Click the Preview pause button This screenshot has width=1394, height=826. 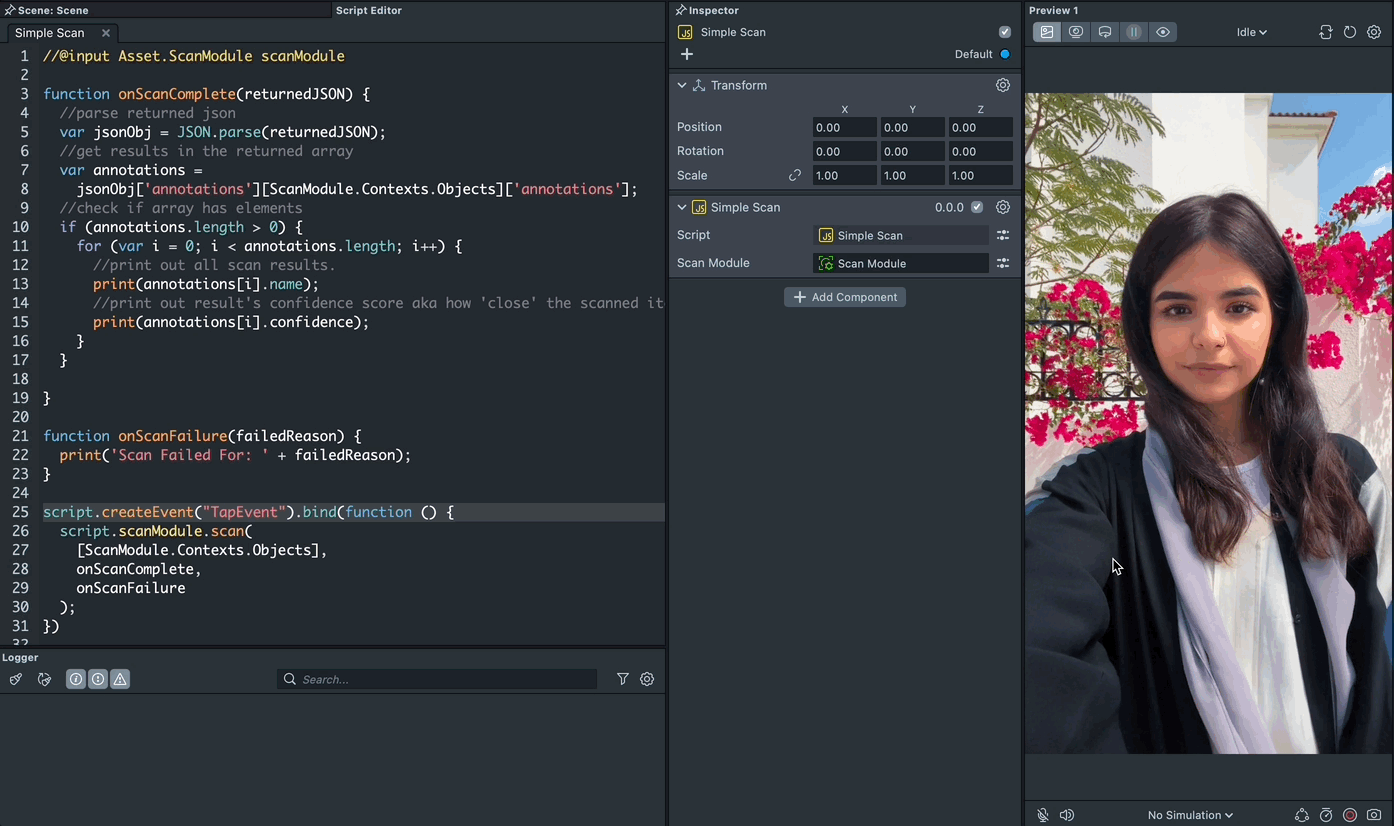coord(1133,32)
